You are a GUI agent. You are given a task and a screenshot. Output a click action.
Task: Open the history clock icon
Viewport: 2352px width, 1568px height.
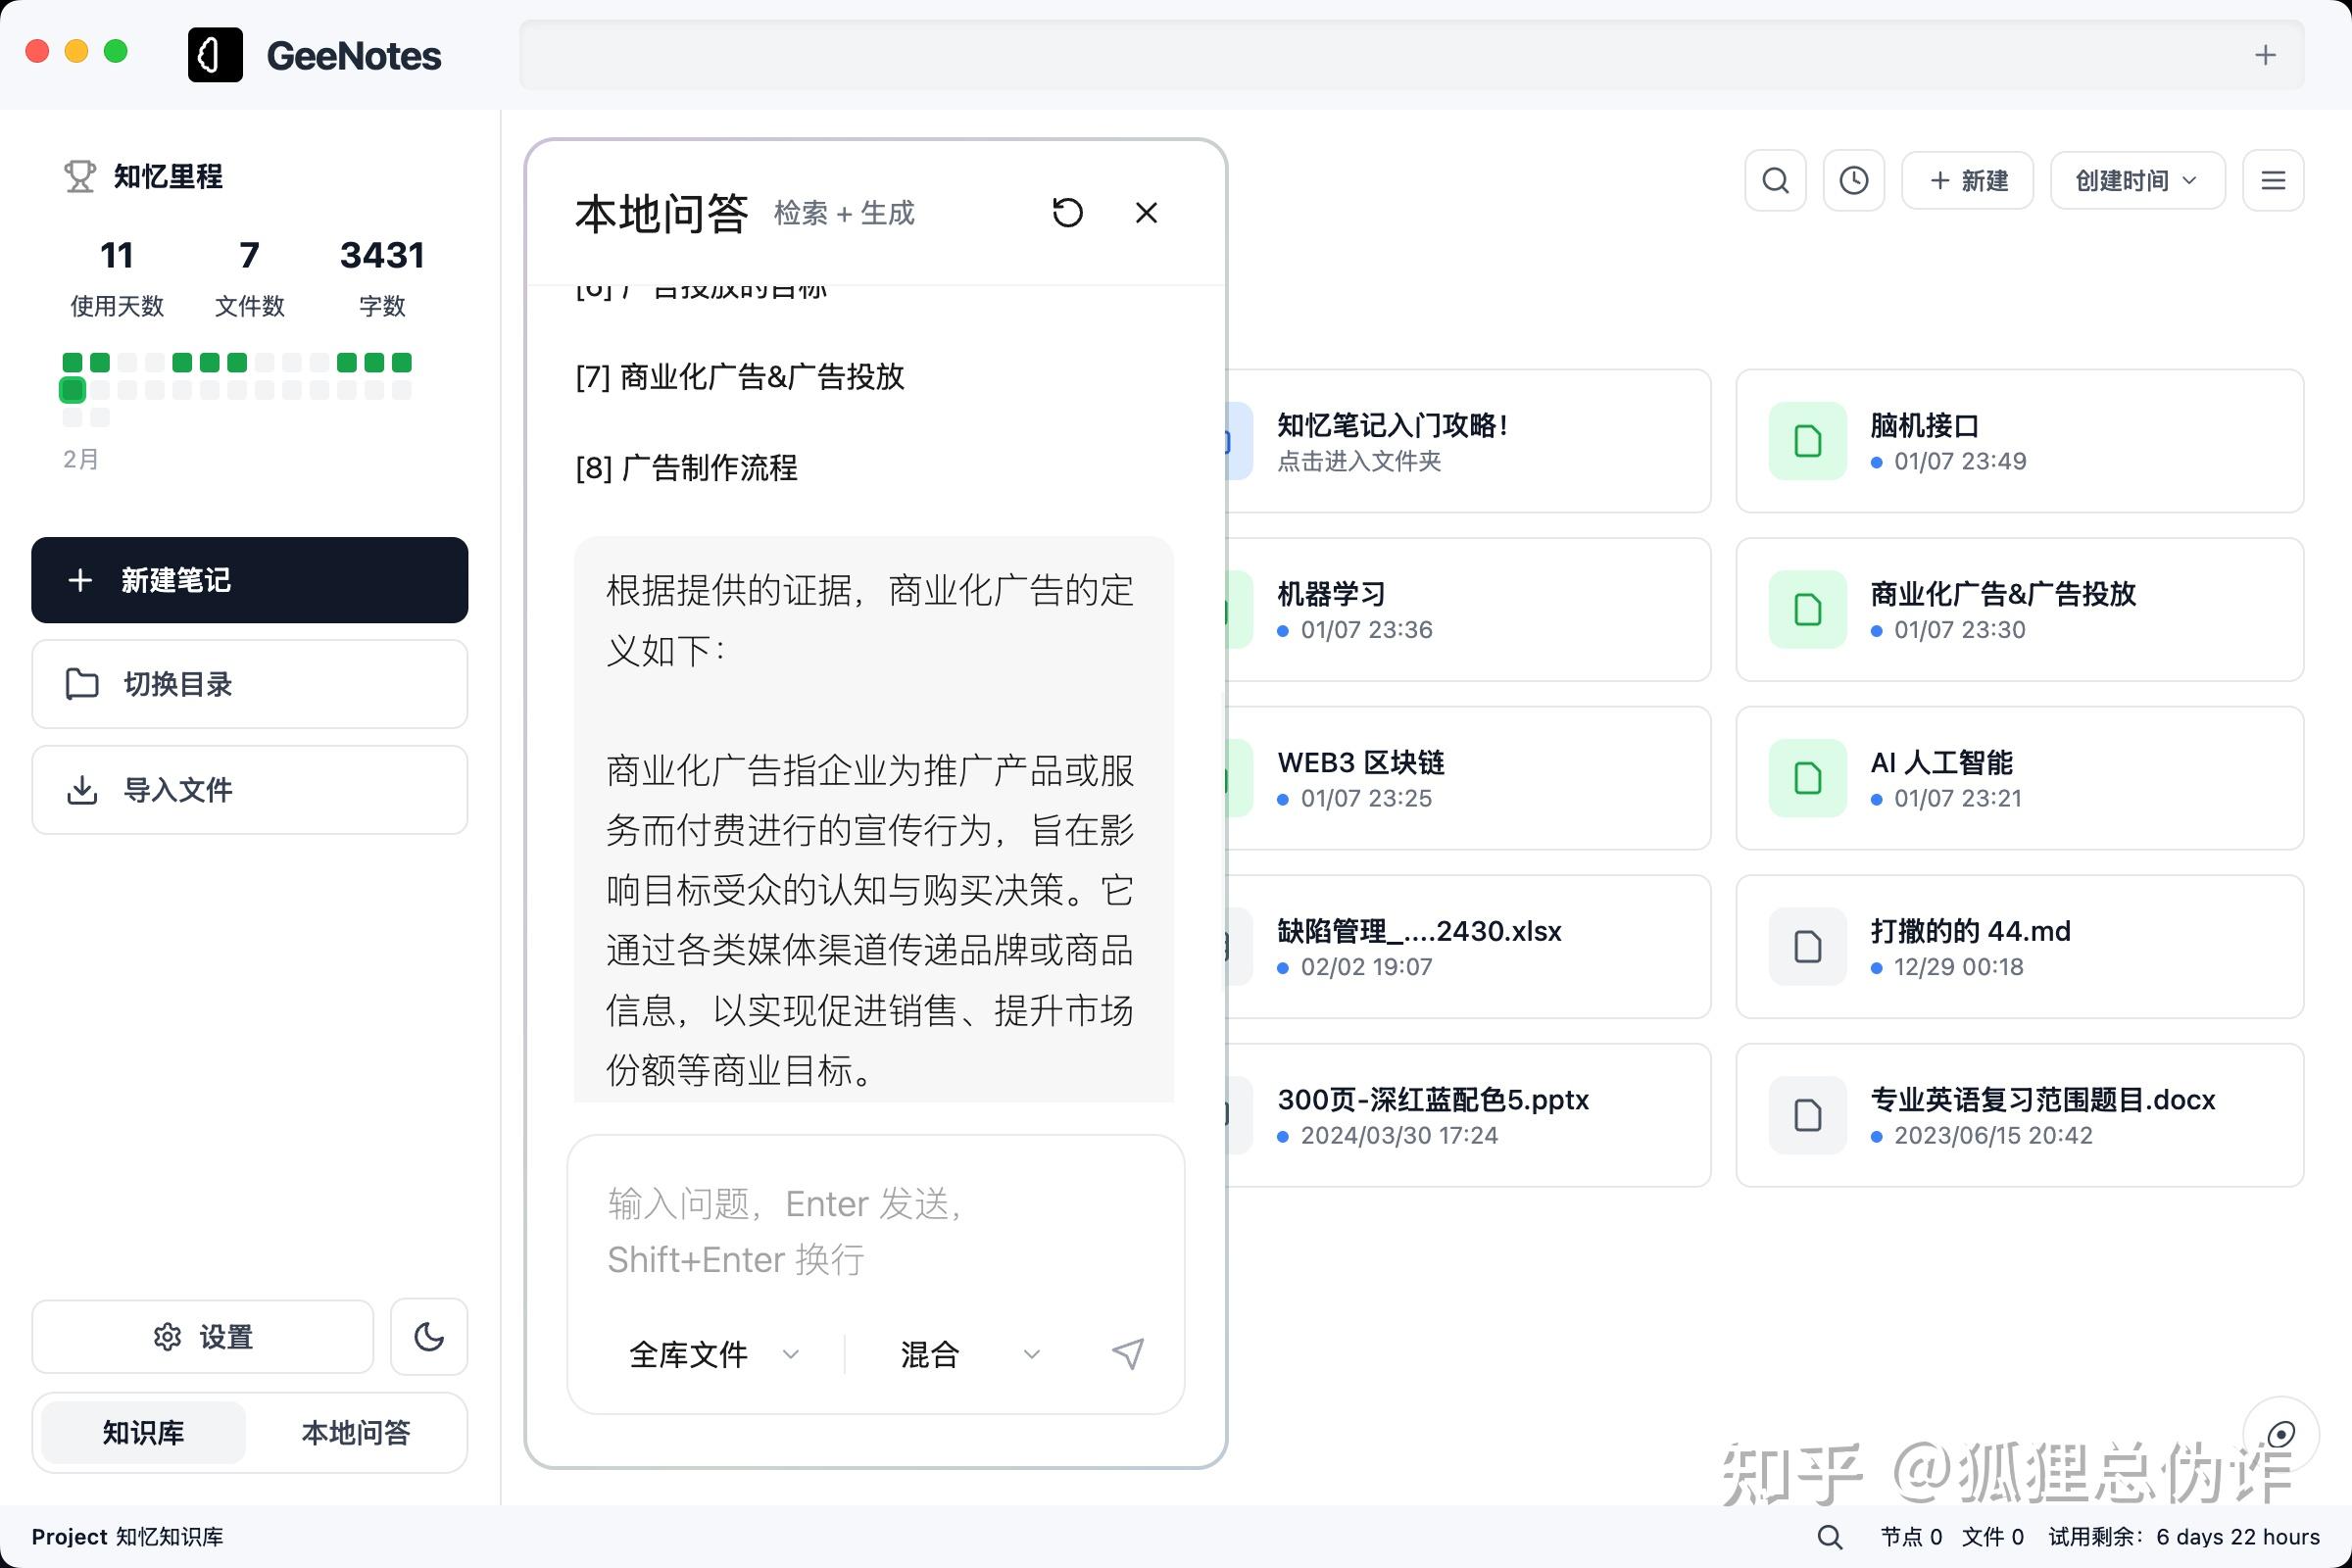(1853, 181)
